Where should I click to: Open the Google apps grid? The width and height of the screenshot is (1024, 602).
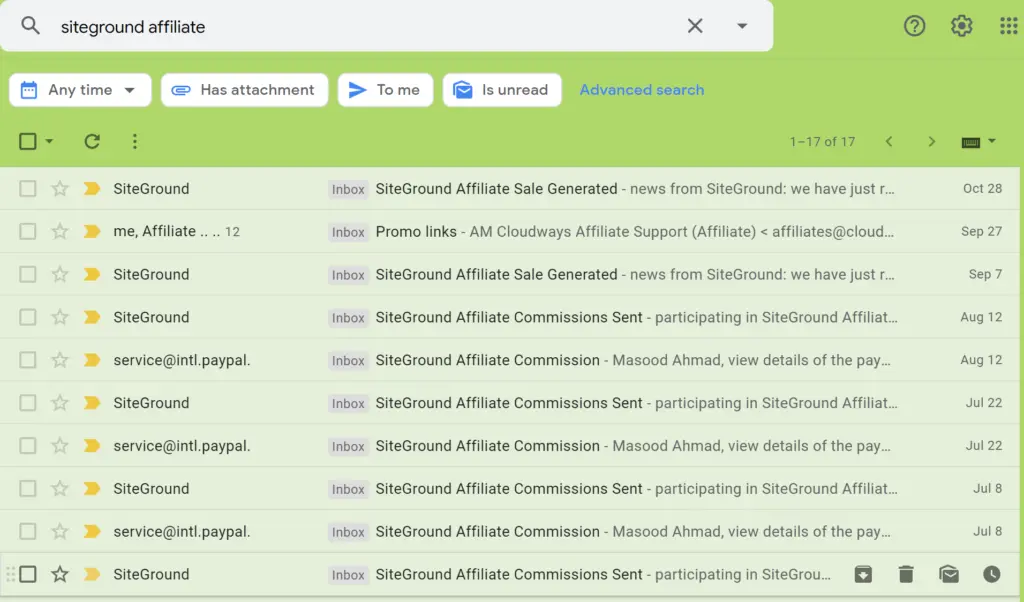click(1008, 26)
